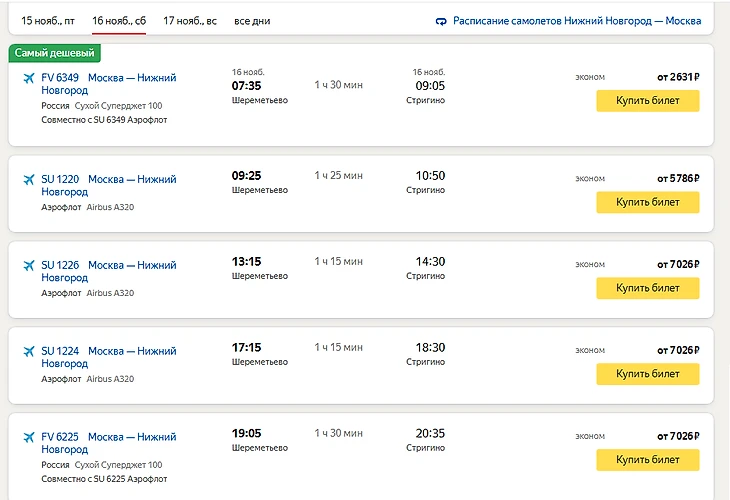Click the Самый дешевый green badge
The image size is (730, 500).
point(56,52)
